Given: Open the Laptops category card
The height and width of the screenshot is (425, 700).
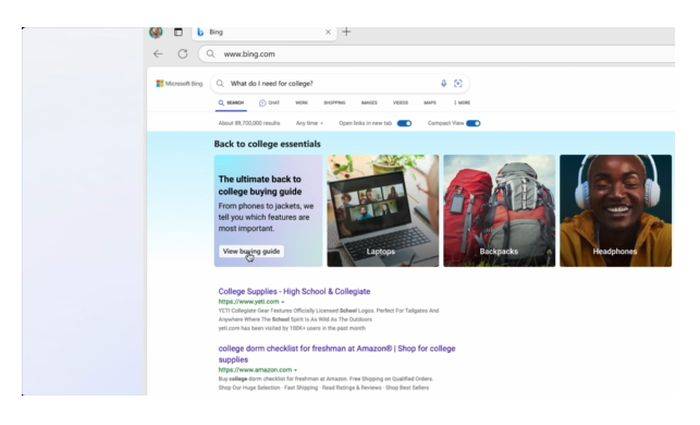Looking at the screenshot, I should tap(383, 211).
